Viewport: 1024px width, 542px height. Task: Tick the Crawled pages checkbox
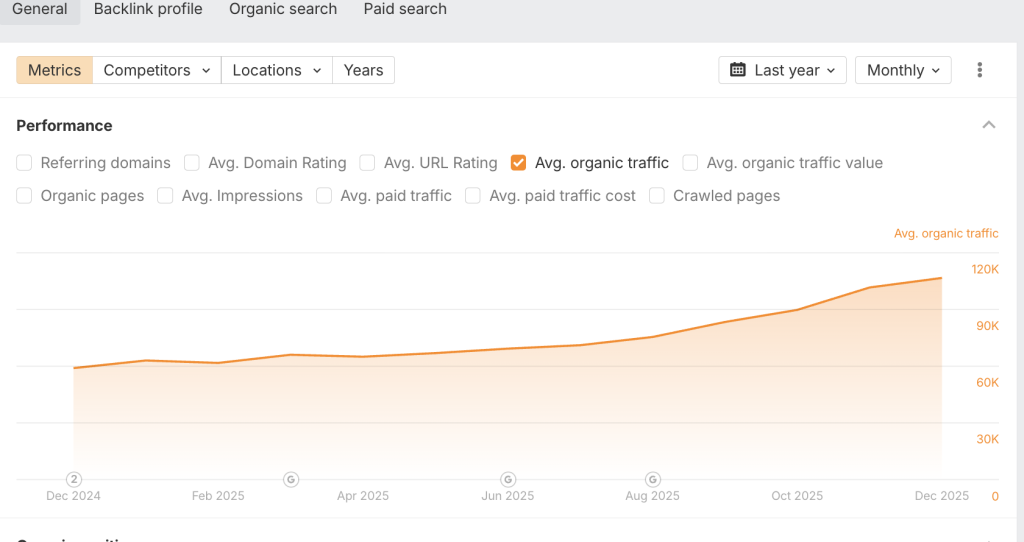[x=657, y=196]
